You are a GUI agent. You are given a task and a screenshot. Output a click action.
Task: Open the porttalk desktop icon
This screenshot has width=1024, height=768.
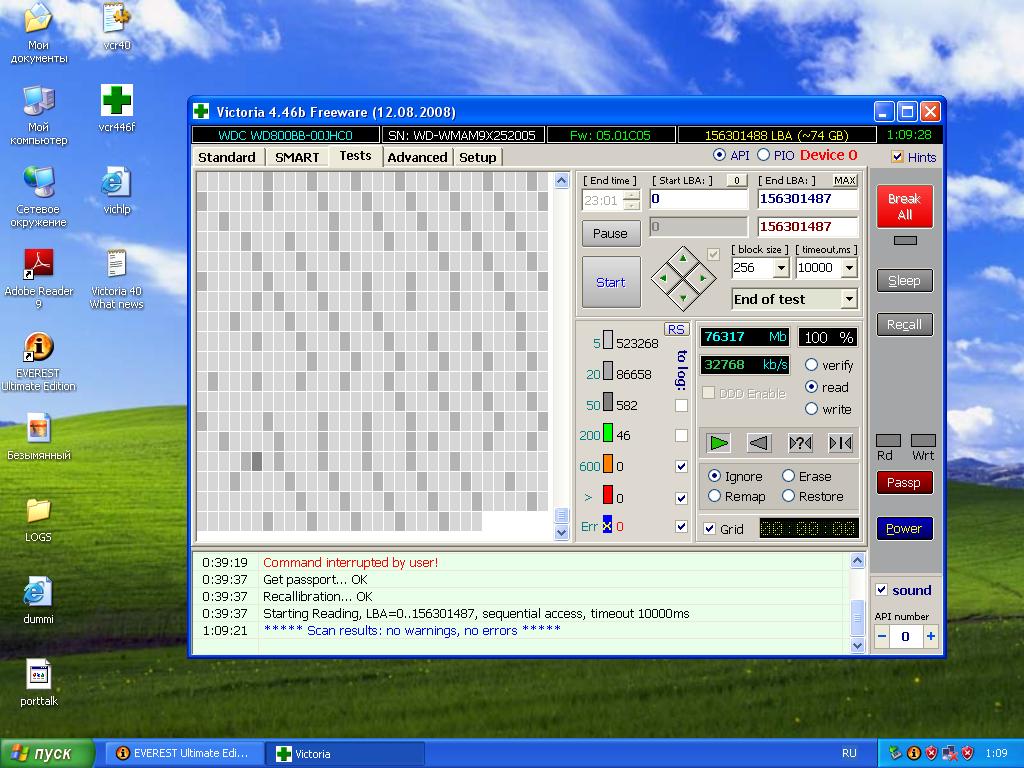39,682
